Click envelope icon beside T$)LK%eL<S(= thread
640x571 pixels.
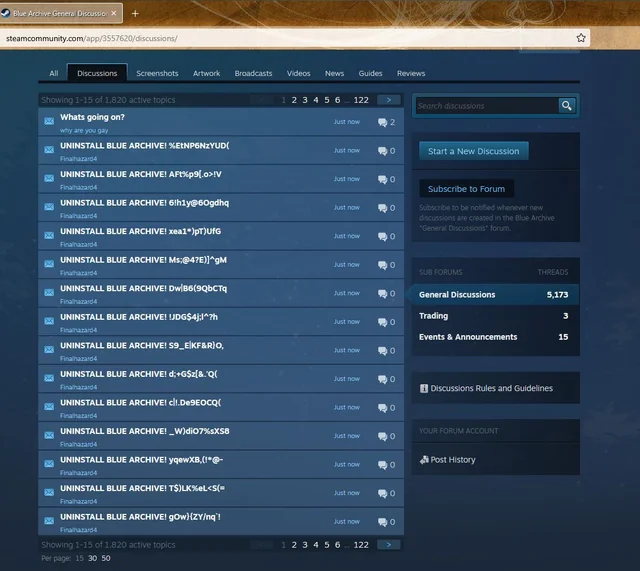[49, 493]
